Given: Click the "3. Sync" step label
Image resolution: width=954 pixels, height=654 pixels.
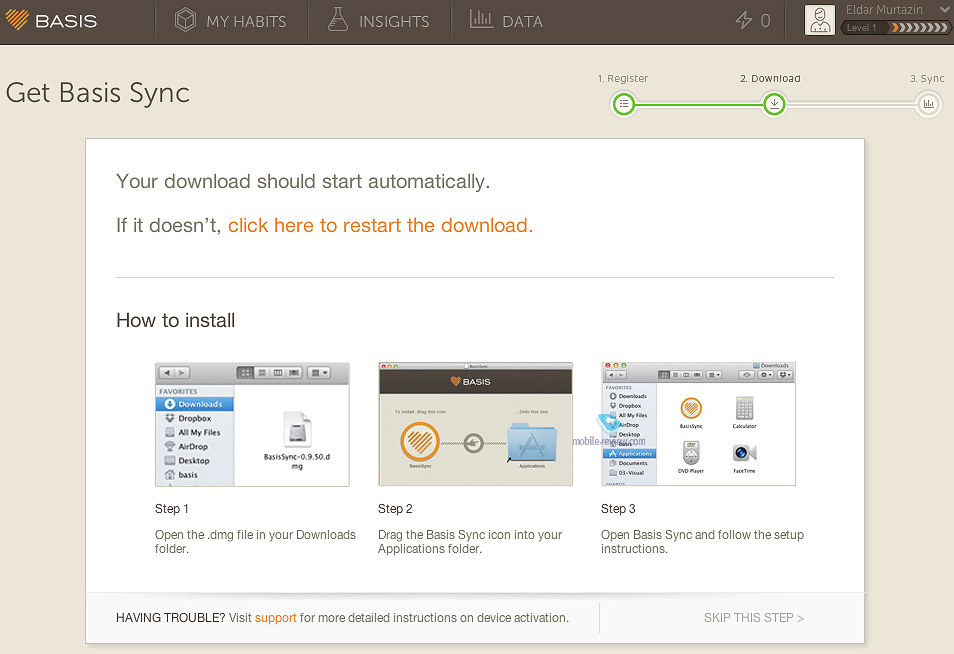Looking at the screenshot, I should [927, 78].
